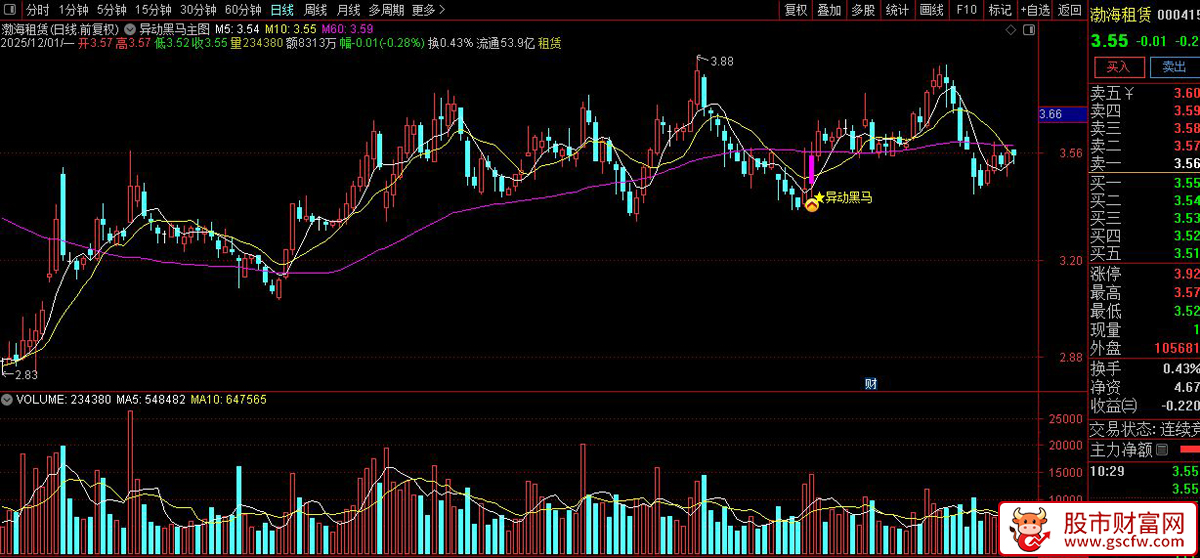Image resolution: width=1200 pixels, height=558 pixels.
Task: Click the 买一 order row
Action: tap(1144, 183)
